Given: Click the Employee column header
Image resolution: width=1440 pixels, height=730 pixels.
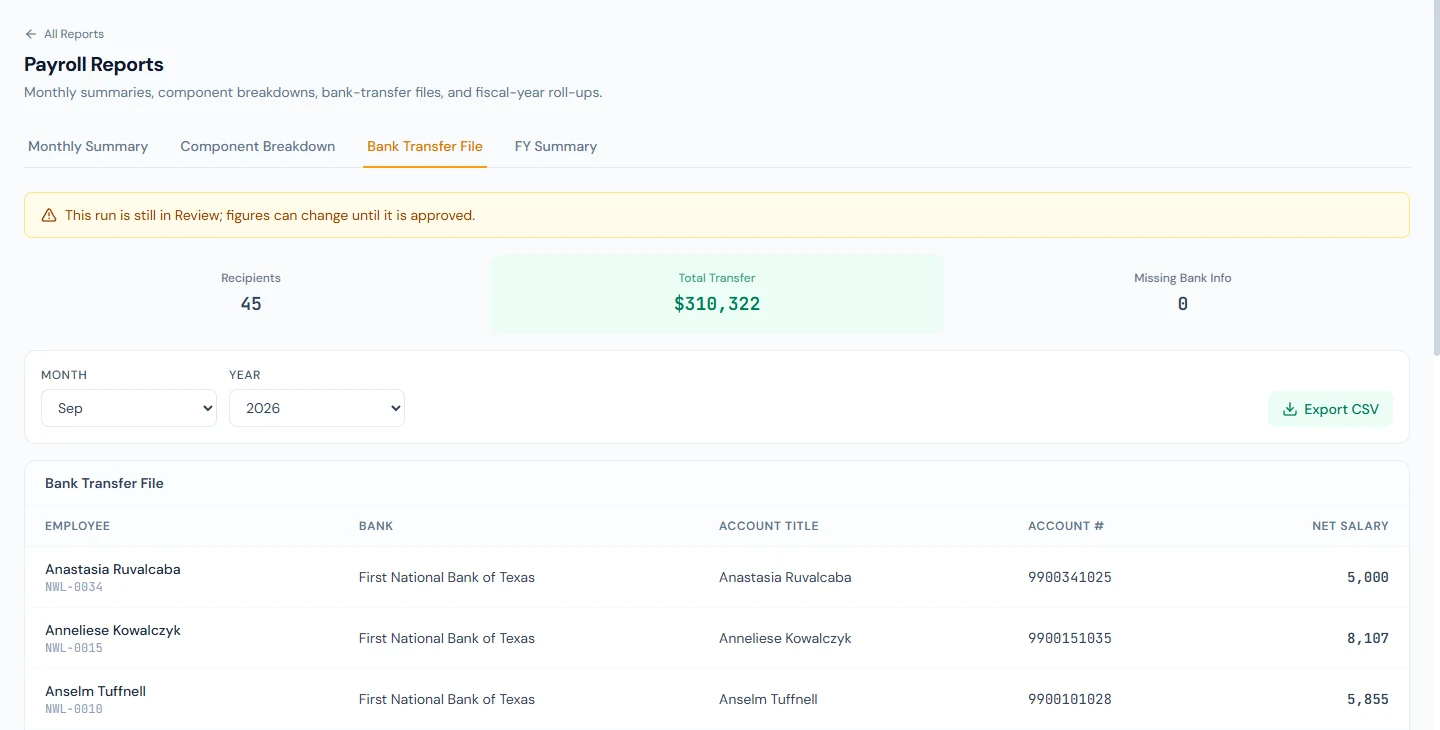Looking at the screenshot, I should (78, 526).
